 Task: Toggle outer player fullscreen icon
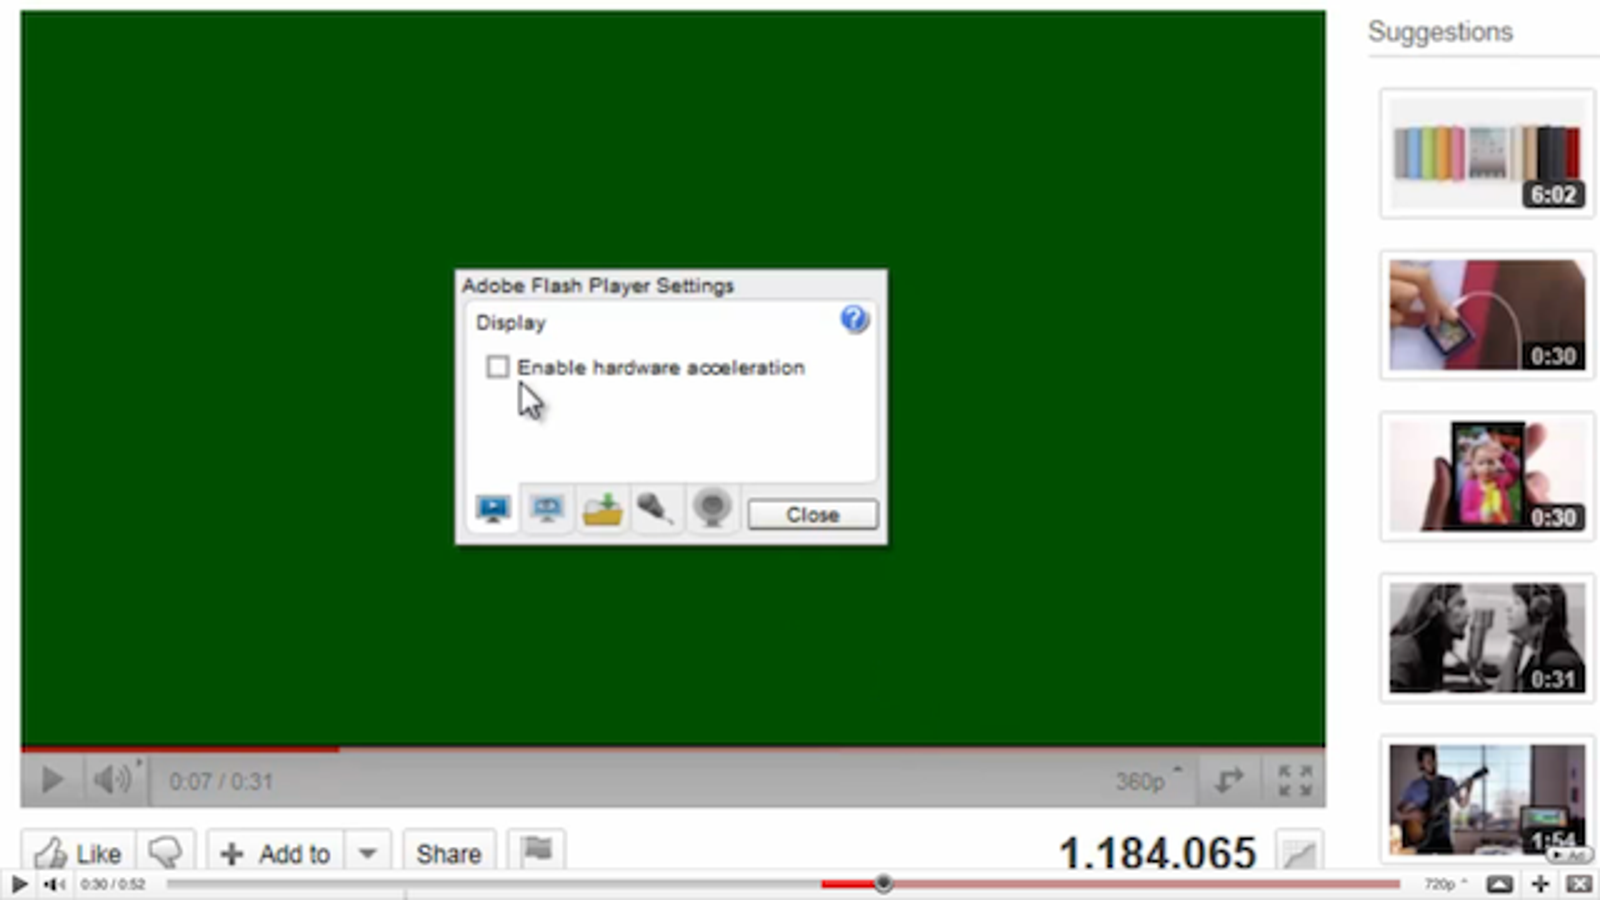point(1579,884)
